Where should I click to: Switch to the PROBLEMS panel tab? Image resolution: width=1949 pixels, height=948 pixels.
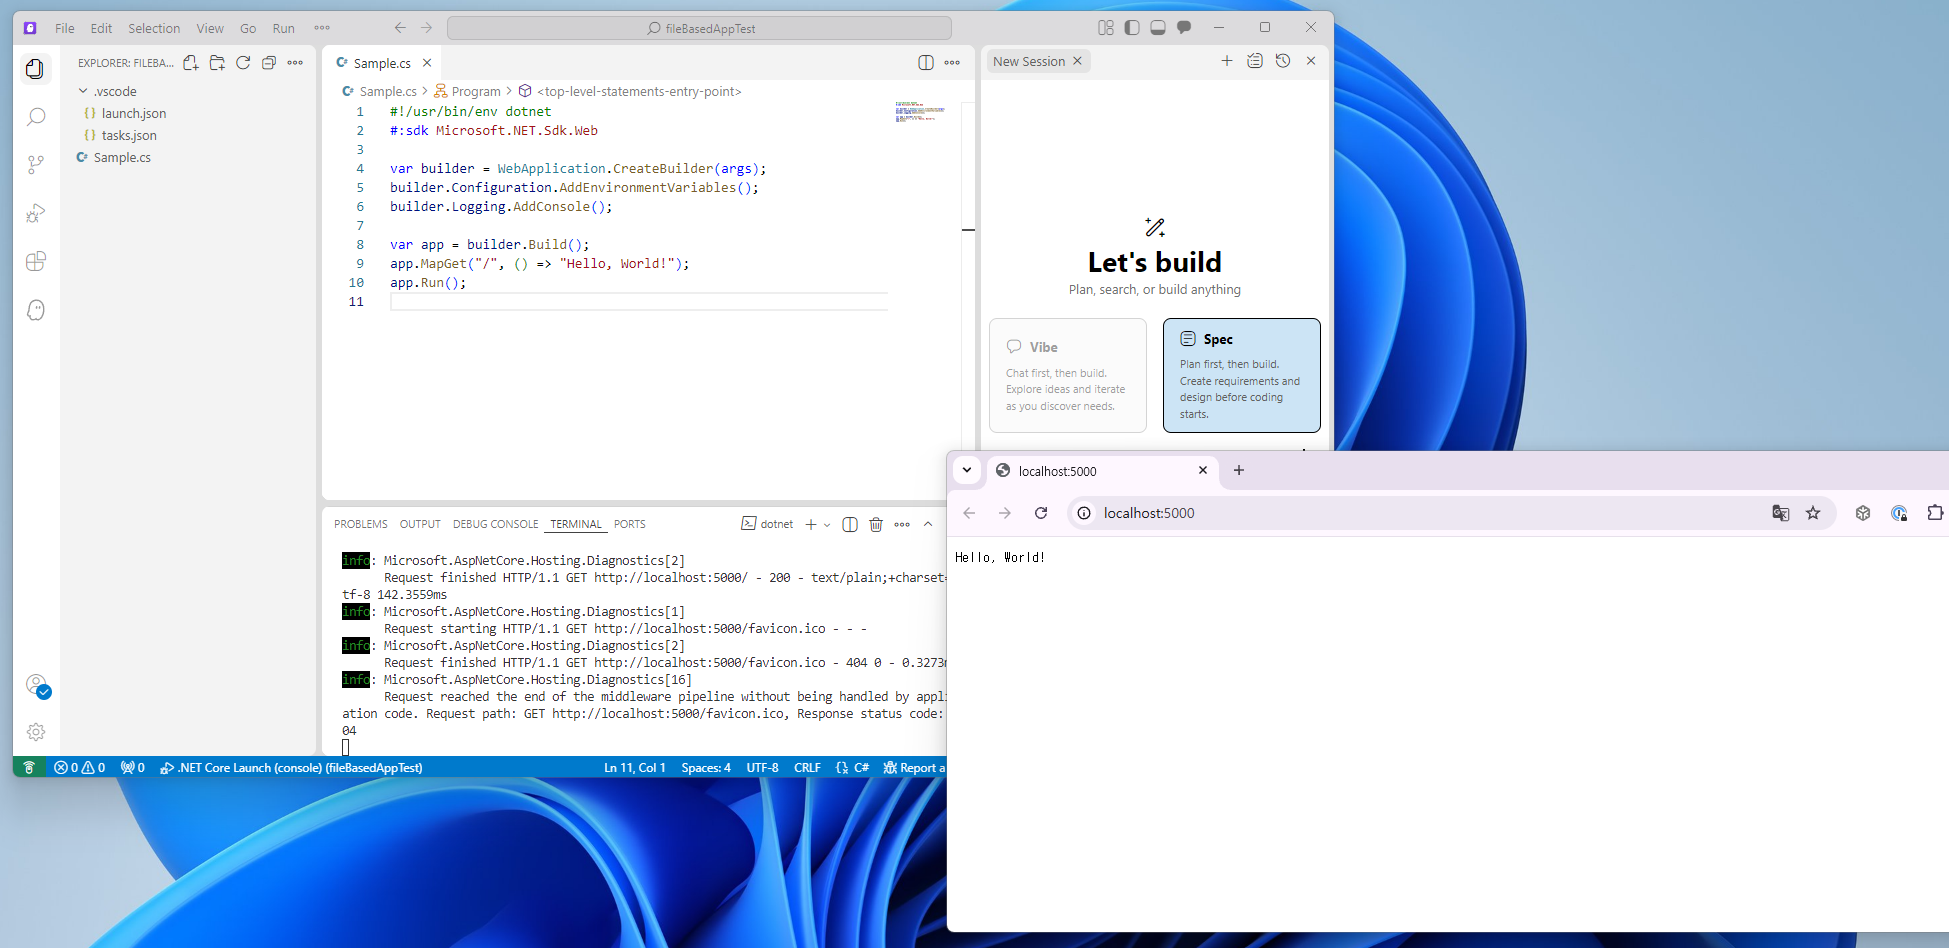tap(361, 524)
